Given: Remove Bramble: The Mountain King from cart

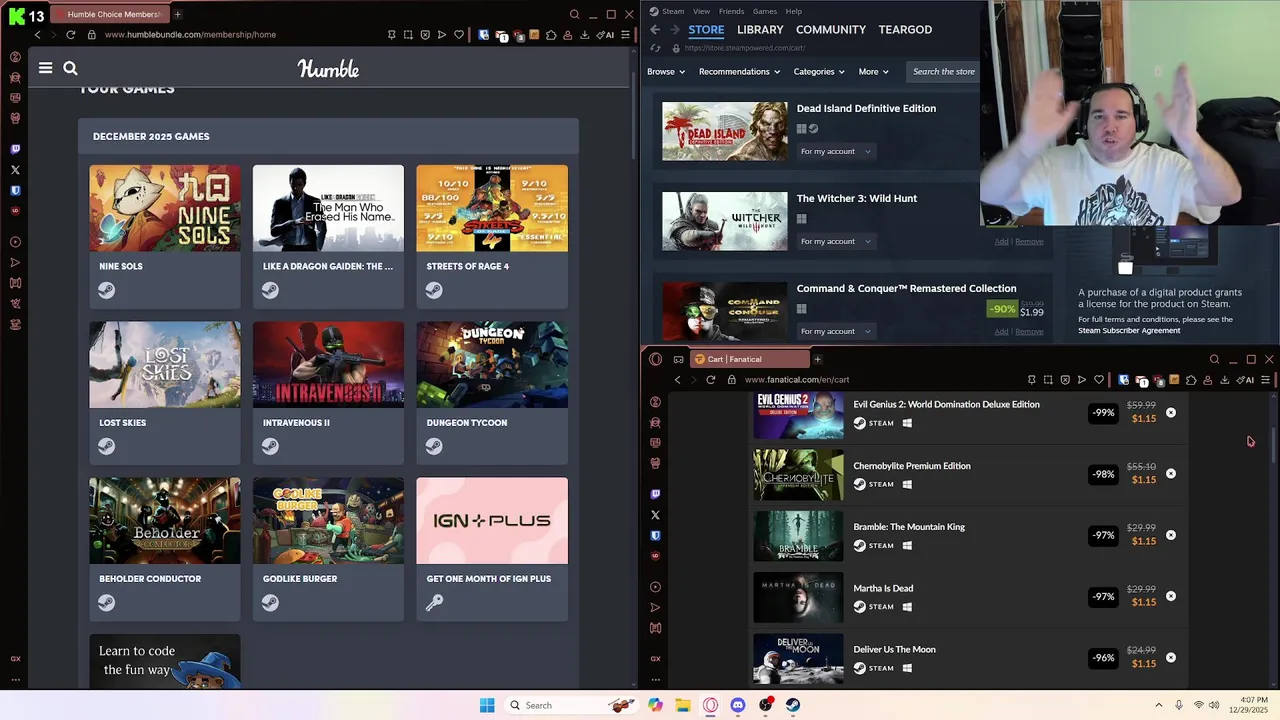Looking at the screenshot, I should 1171,535.
